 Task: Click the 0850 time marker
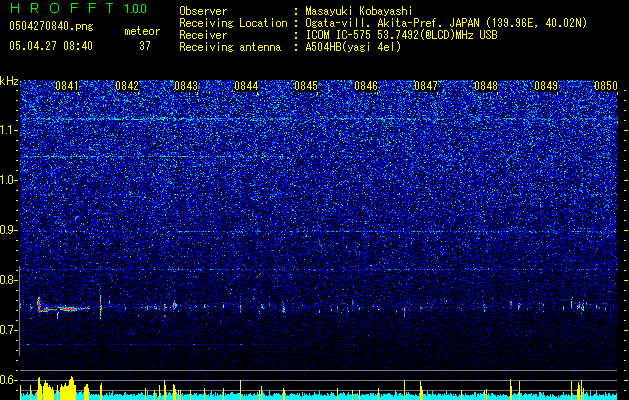tap(606, 86)
